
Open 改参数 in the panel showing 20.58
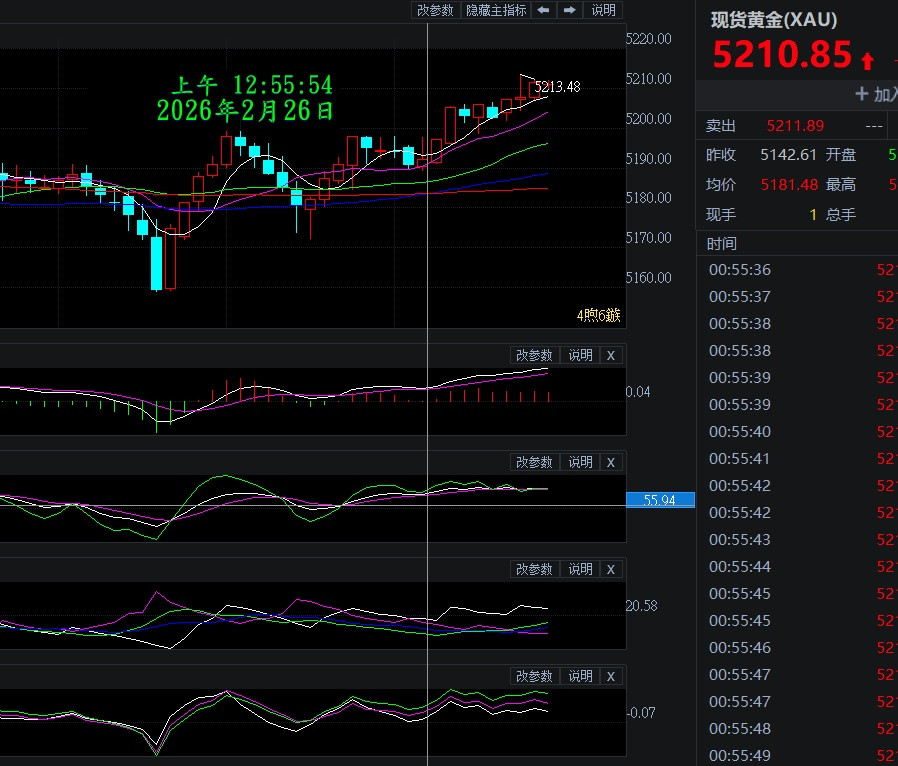[x=534, y=569]
